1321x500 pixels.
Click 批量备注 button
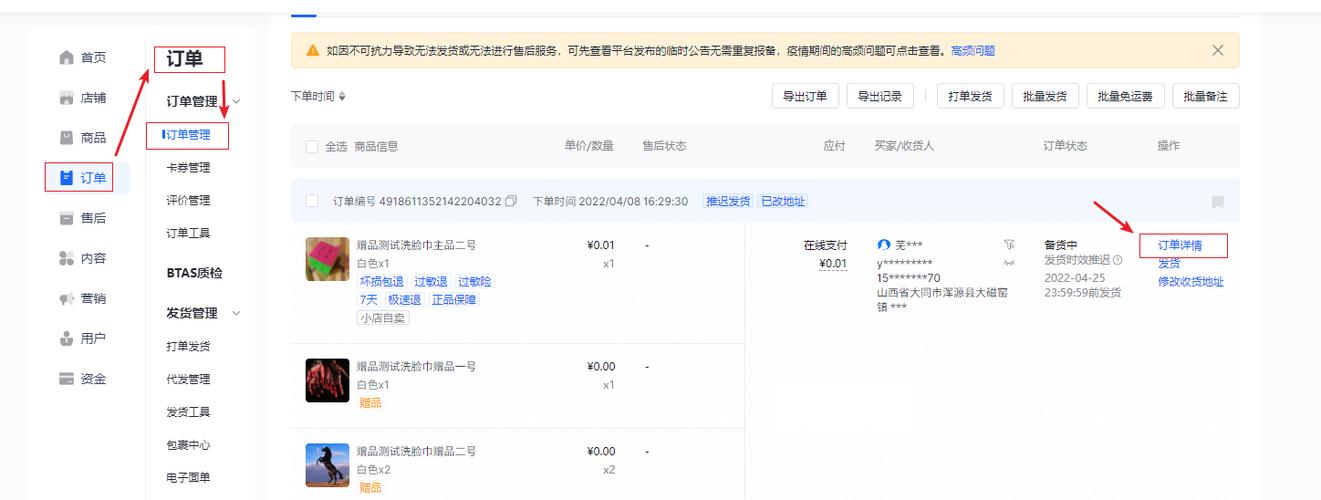(x=1205, y=96)
